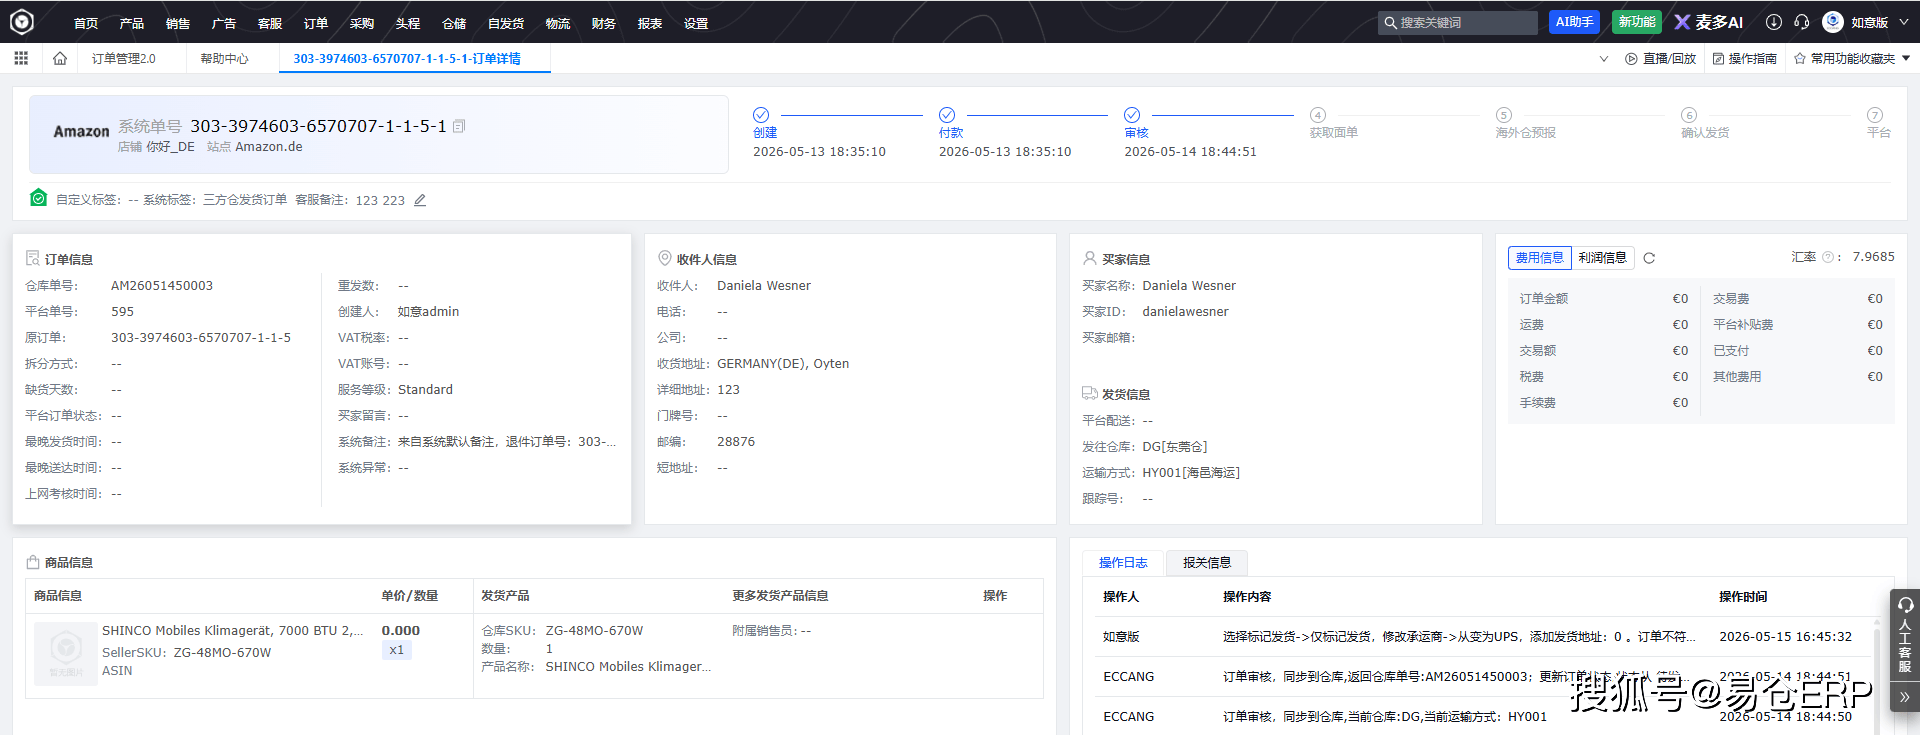
Task: Click exchange rate value 7.9685
Action: pyautogui.click(x=1873, y=257)
